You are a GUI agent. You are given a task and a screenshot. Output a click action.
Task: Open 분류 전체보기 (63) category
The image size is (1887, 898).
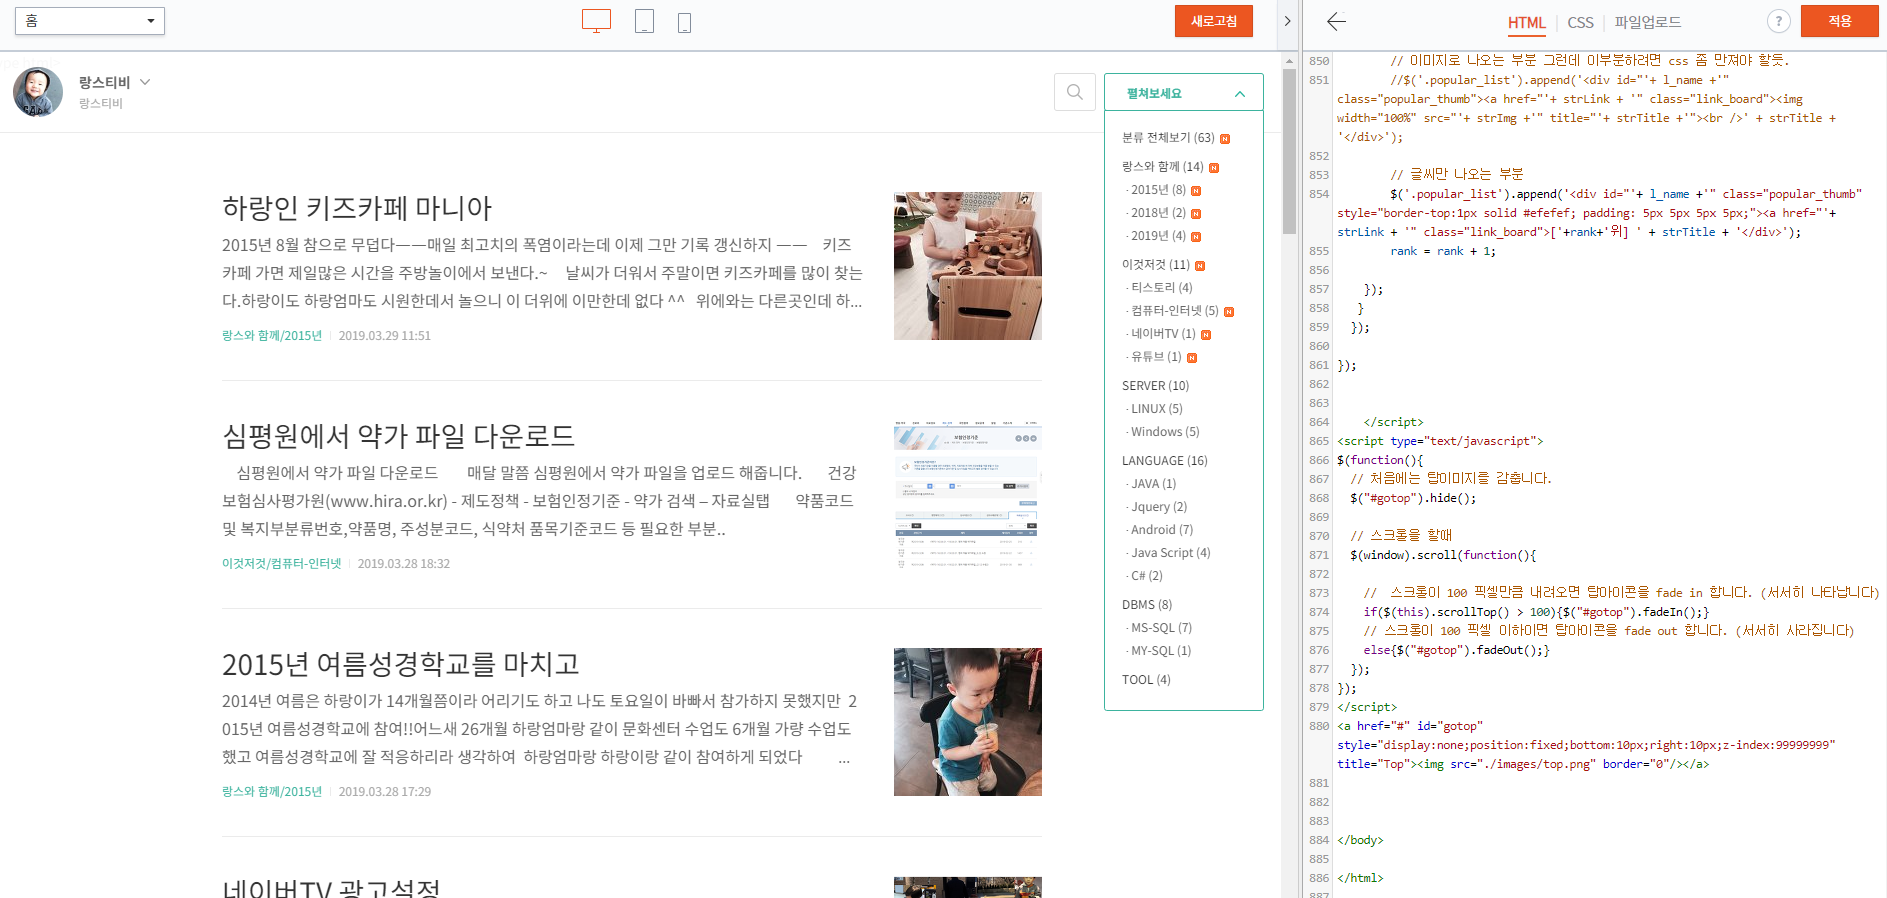(x=1167, y=138)
